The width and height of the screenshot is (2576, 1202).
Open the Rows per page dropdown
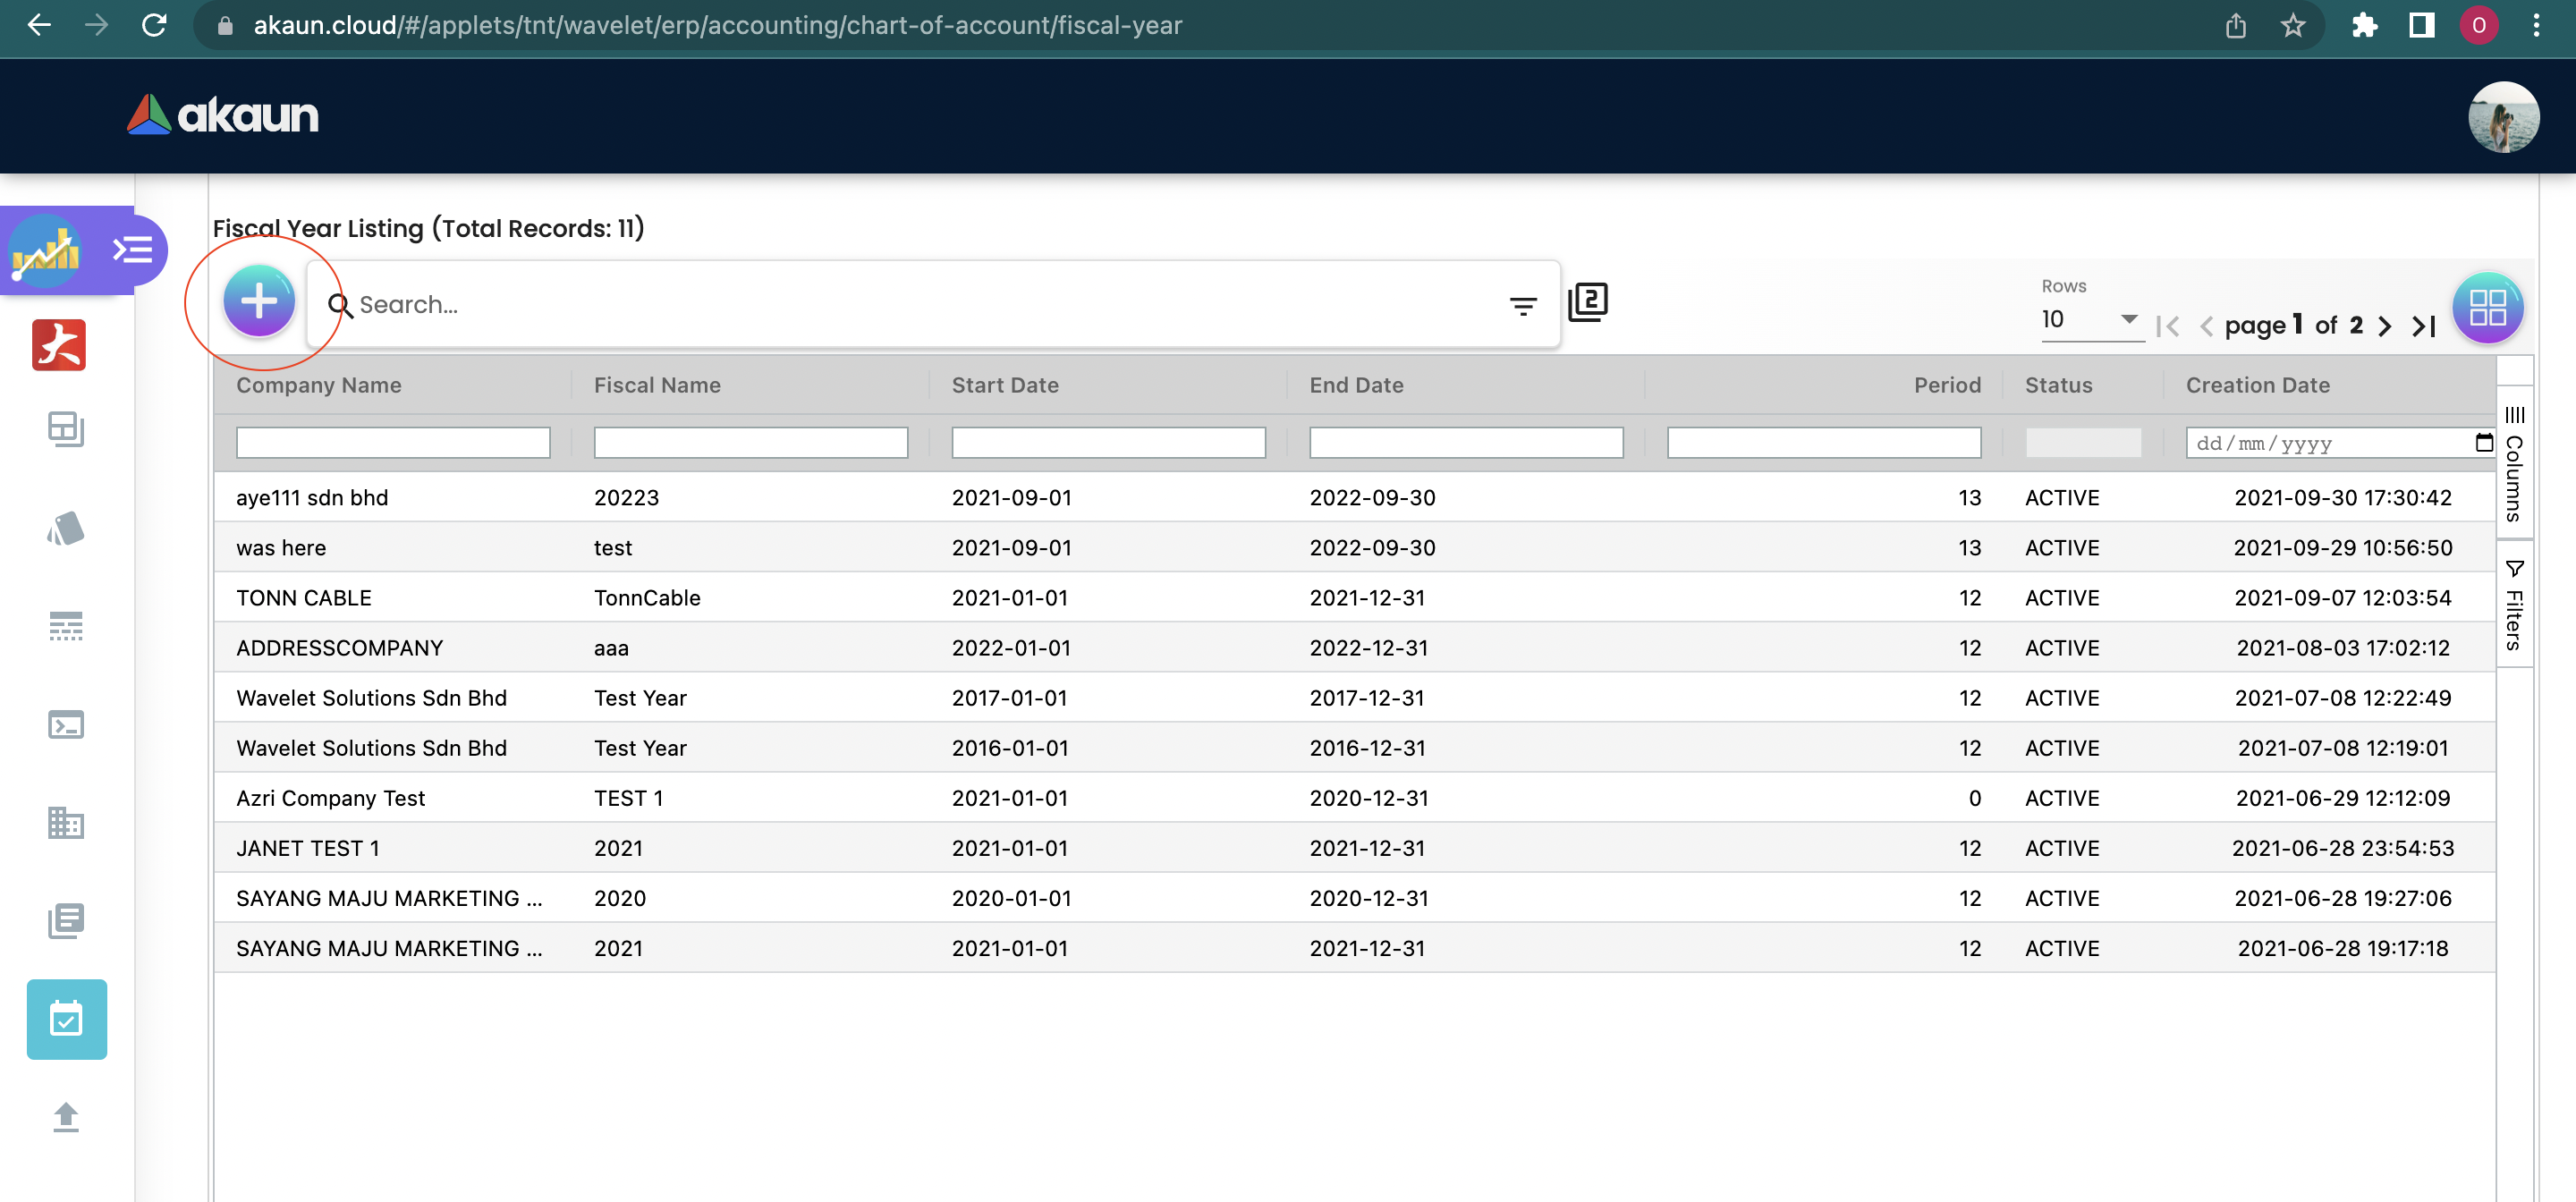2090,319
